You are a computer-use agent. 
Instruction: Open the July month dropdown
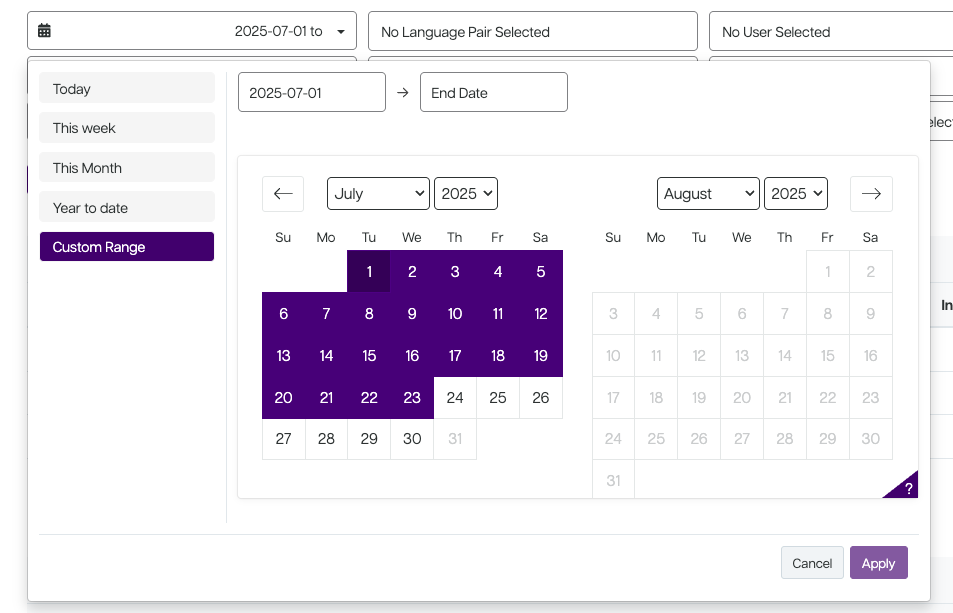pos(378,194)
